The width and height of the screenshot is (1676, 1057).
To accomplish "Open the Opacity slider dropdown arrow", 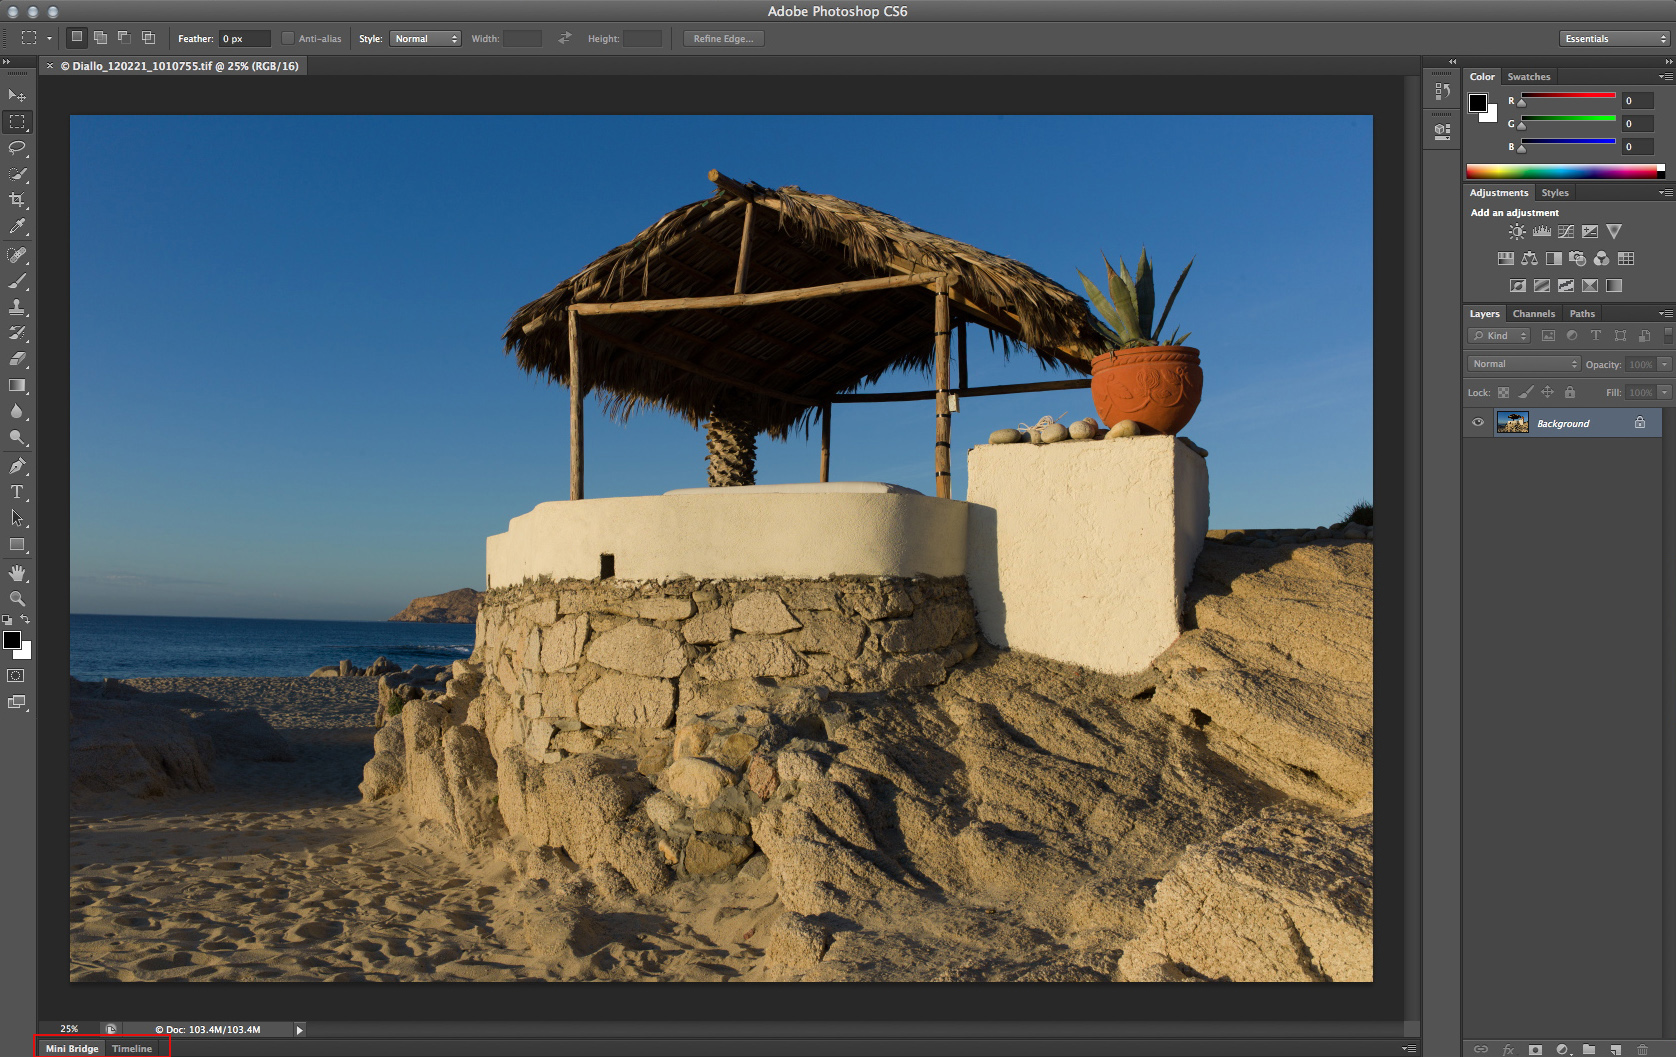I will 1665,364.
